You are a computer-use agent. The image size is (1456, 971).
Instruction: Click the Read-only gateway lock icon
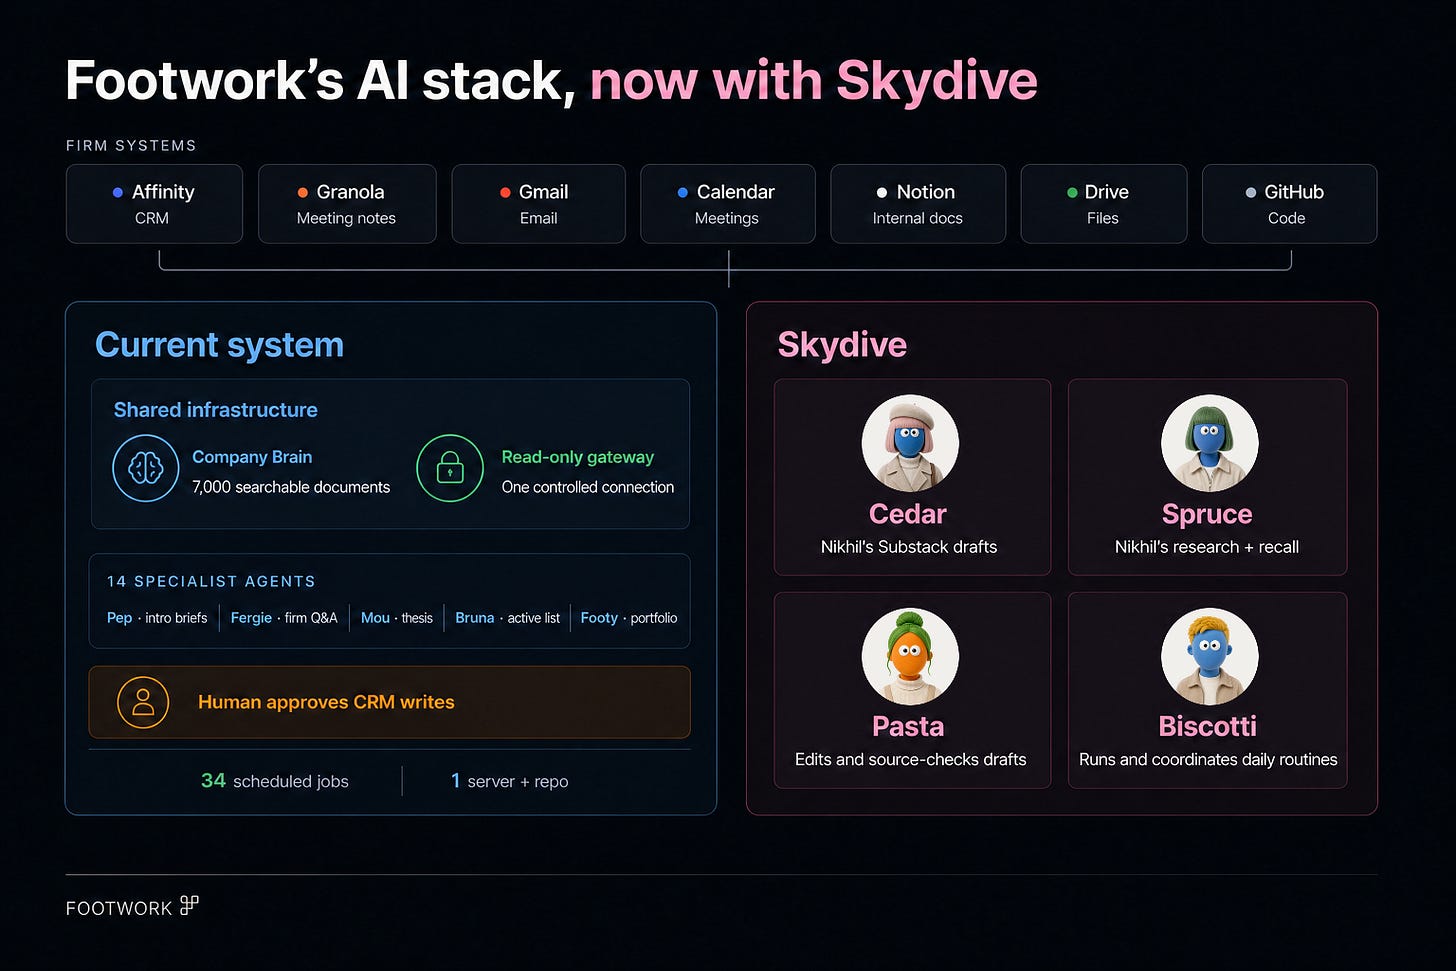click(450, 468)
